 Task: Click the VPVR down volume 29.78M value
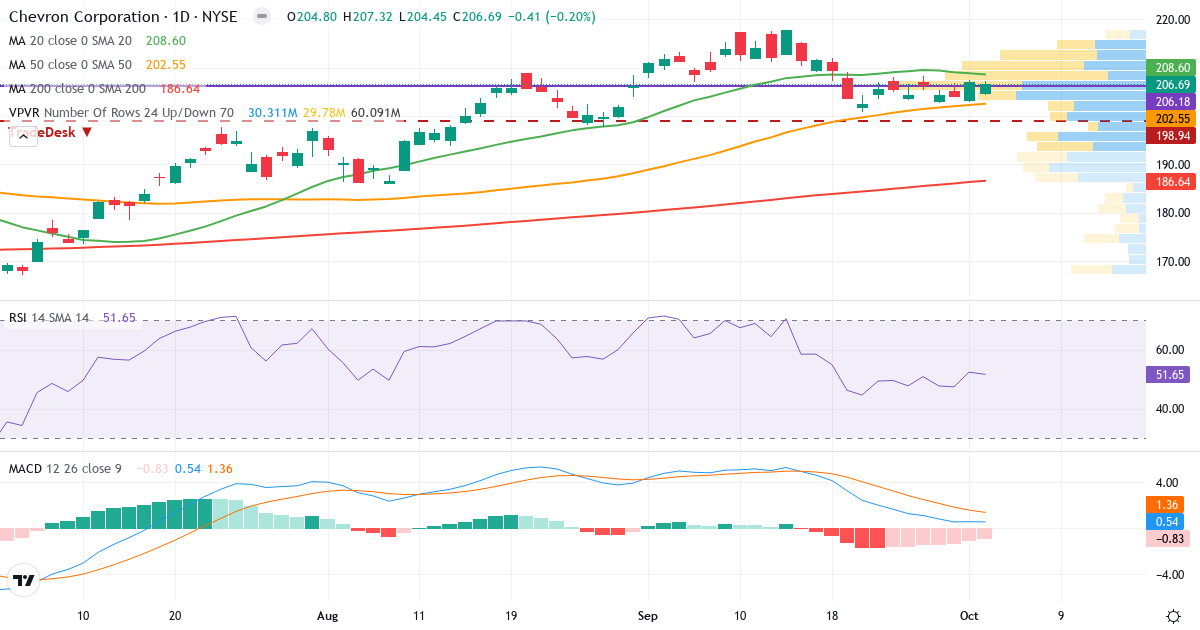322,113
